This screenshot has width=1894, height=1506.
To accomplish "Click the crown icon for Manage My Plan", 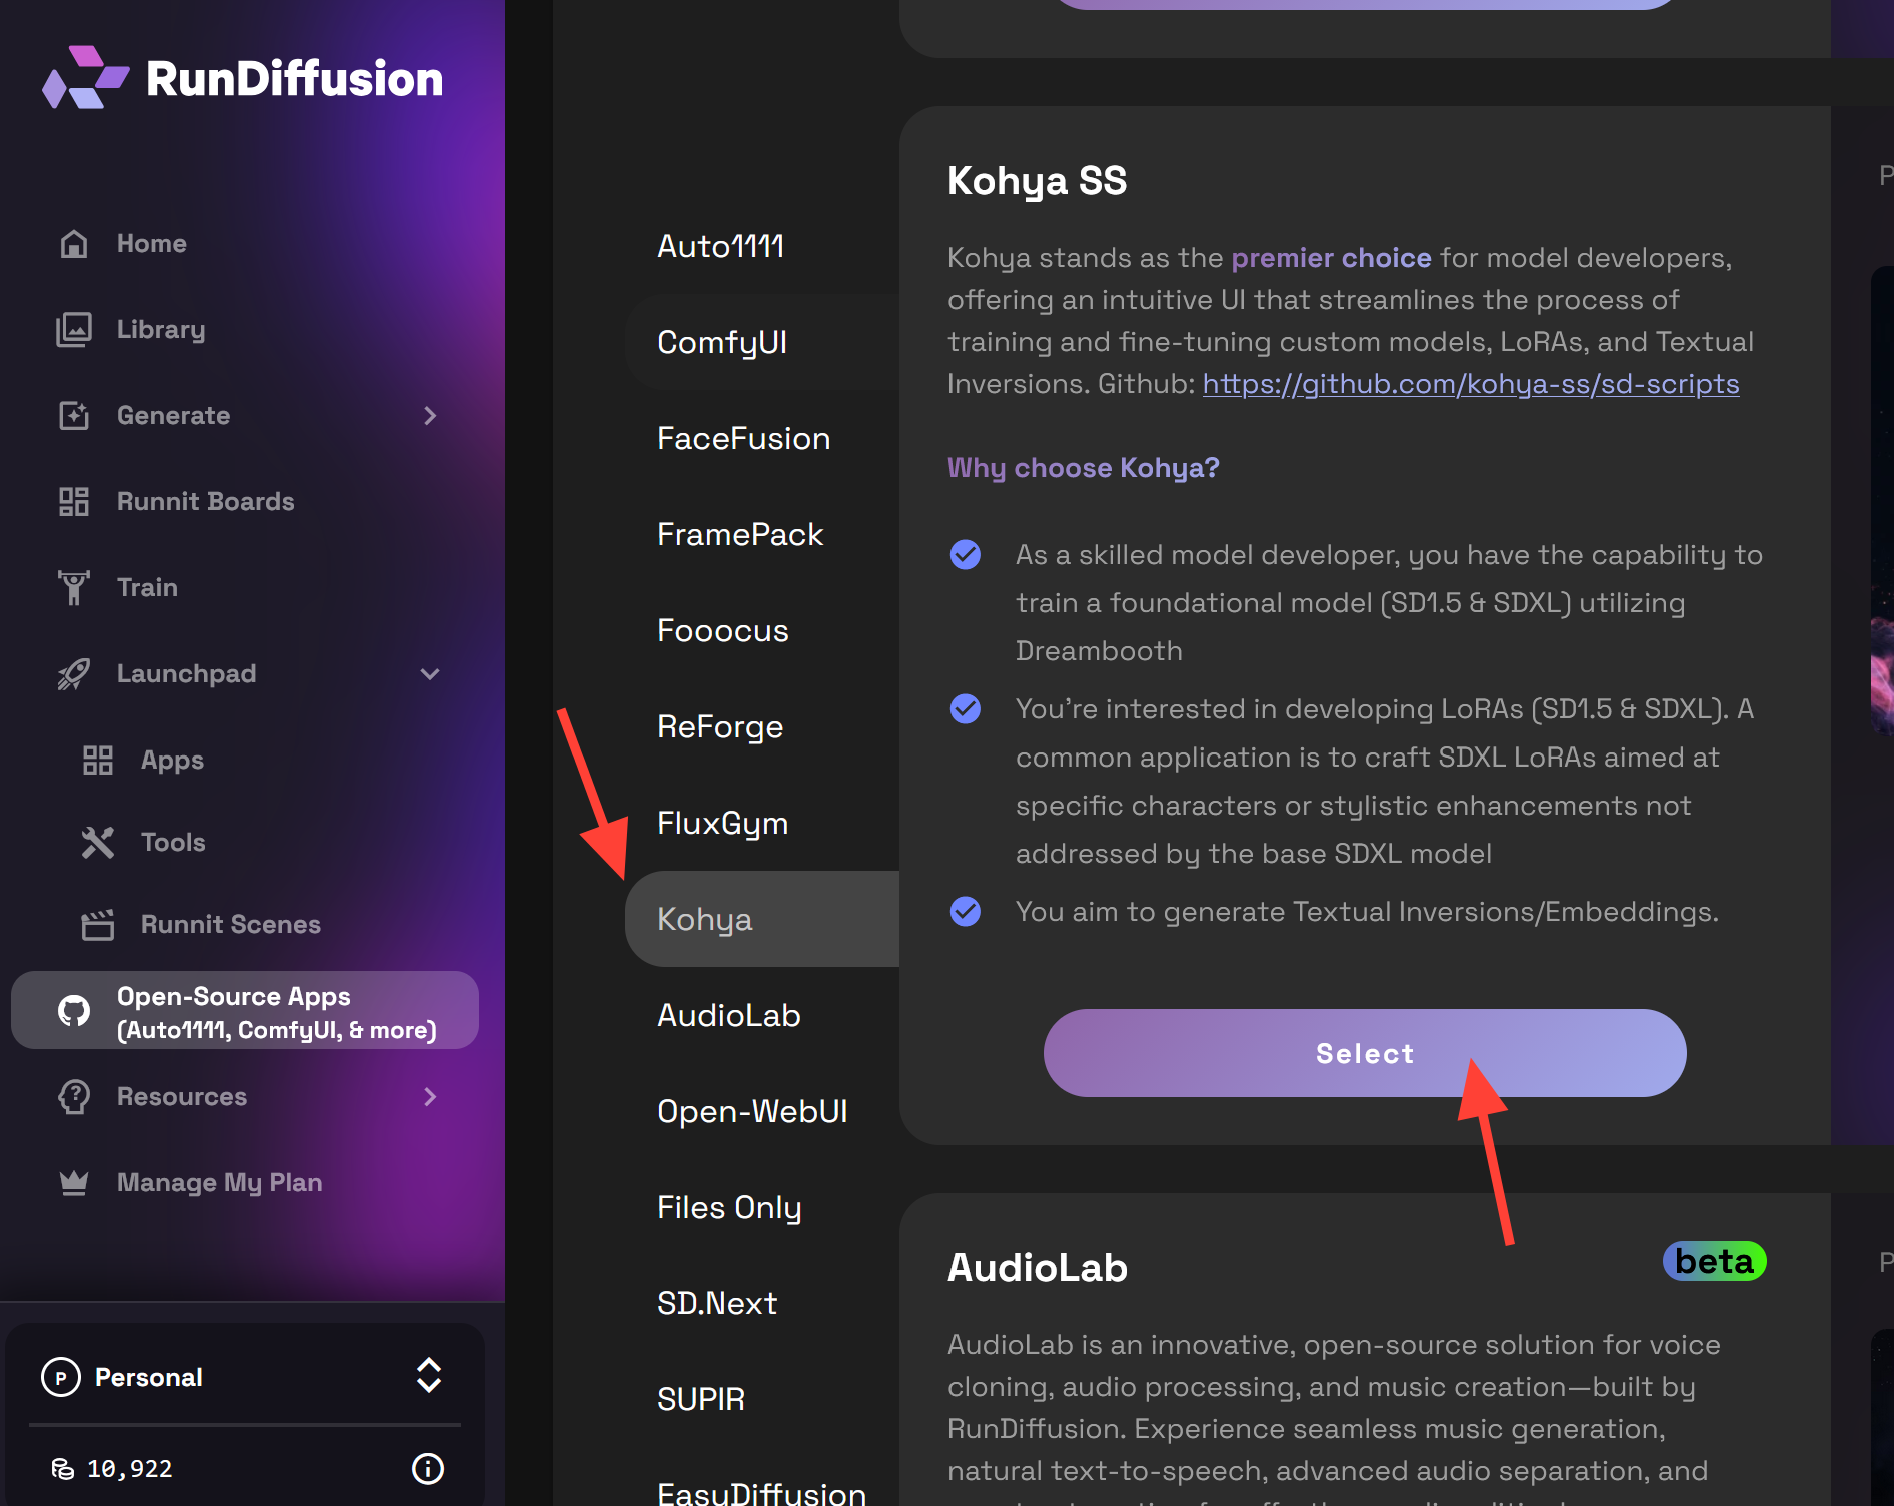I will (74, 1183).
